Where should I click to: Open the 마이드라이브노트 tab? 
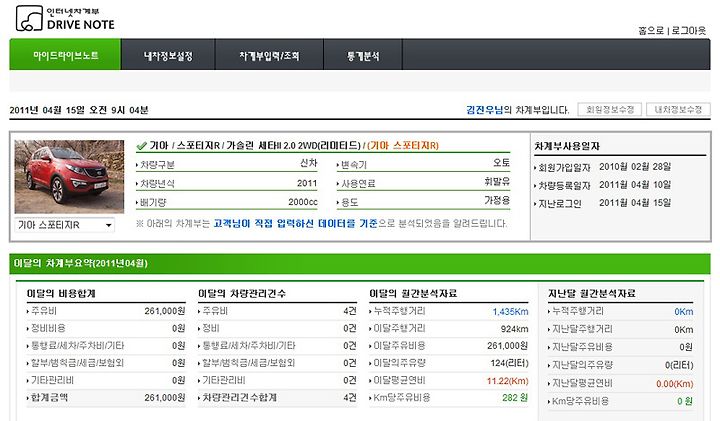pyautogui.click(x=65, y=55)
